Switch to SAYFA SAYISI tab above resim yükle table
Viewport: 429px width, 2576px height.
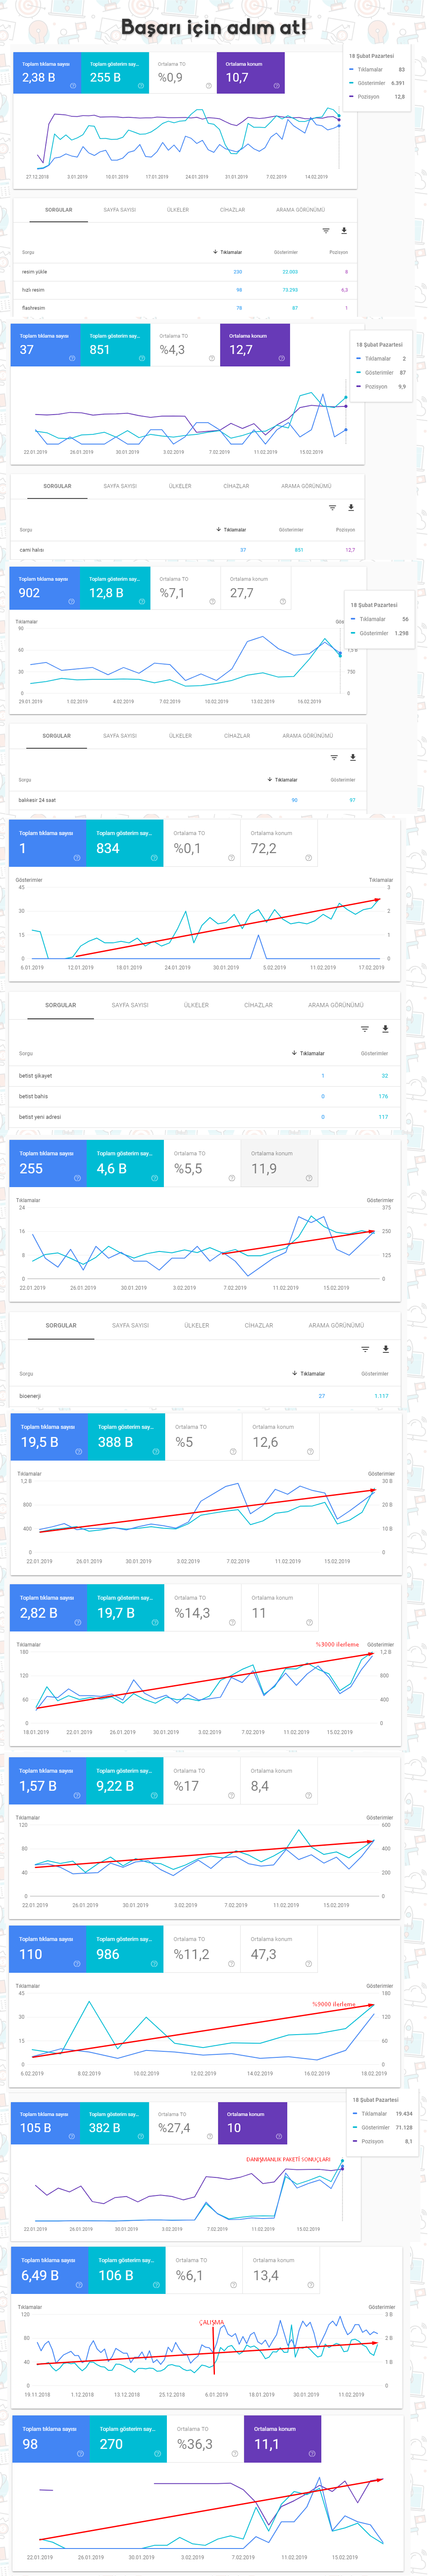(x=120, y=210)
